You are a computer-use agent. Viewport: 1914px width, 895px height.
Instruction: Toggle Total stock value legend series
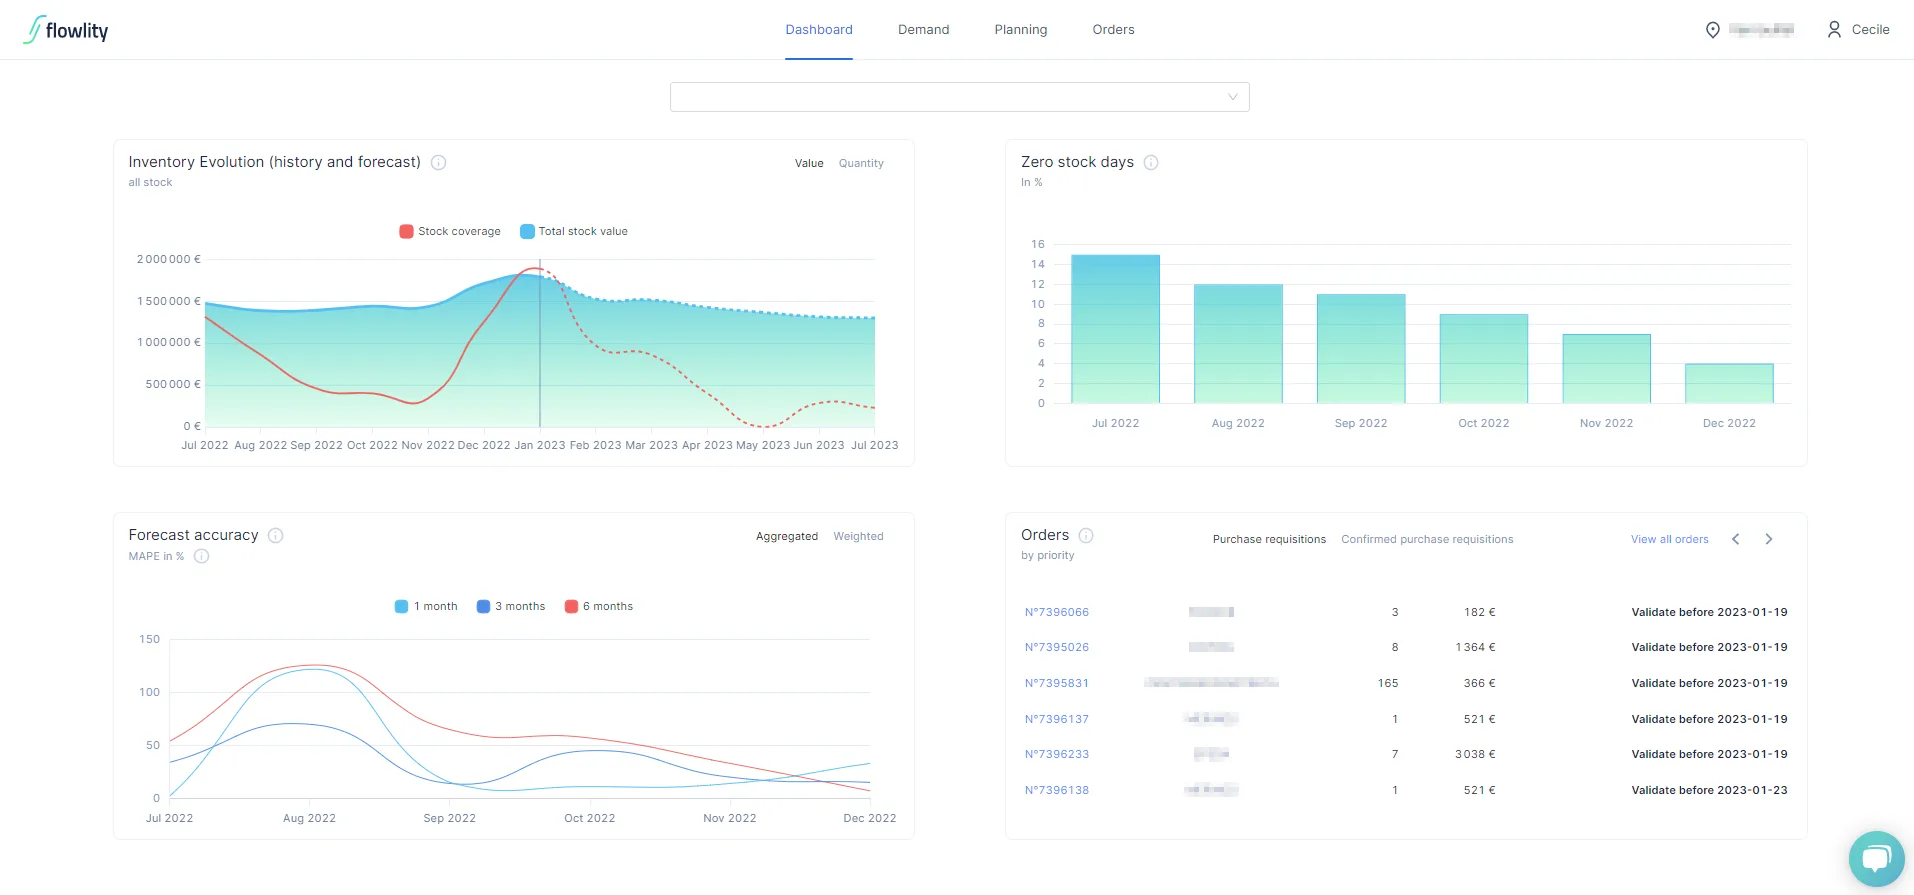[574, 231]
